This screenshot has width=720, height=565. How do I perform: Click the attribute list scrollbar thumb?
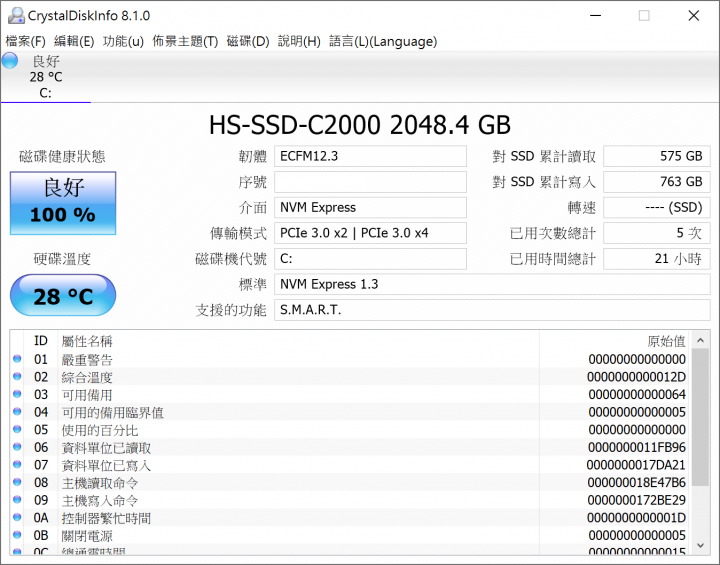[x=700, y=417]
